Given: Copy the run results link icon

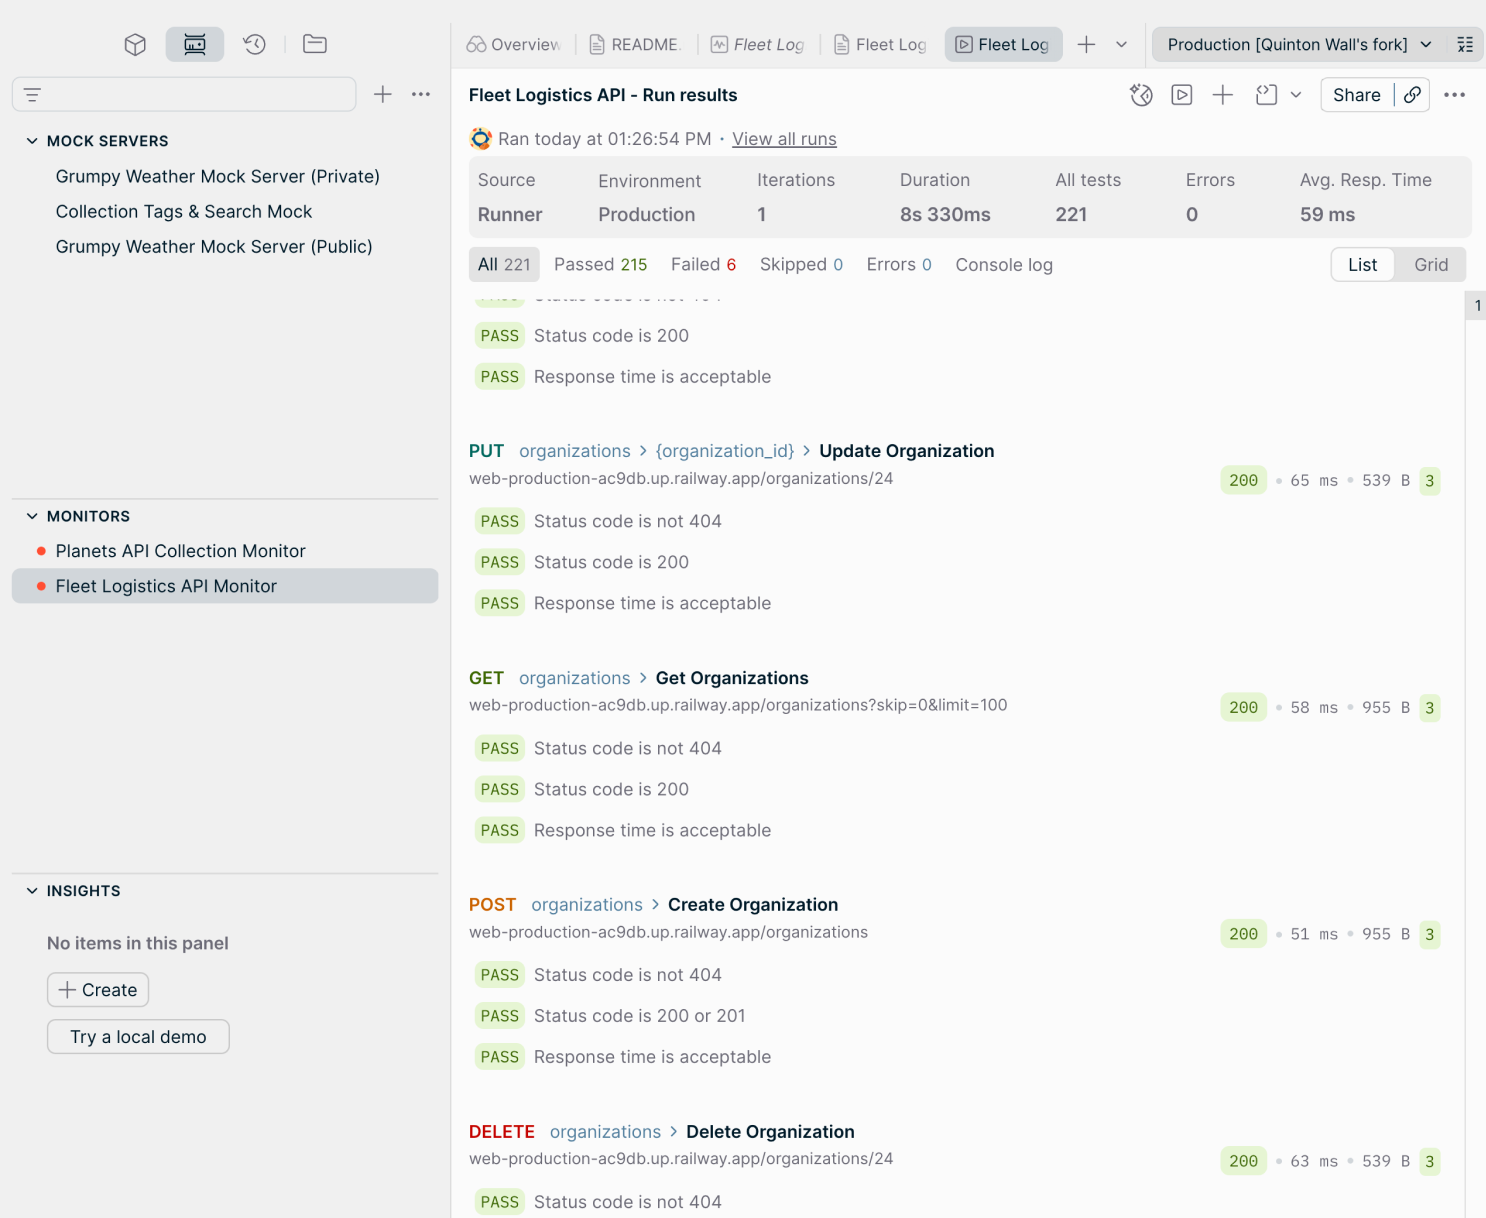Looking at the screenshot, I should pyautogui.click(x=1412, y=95).
